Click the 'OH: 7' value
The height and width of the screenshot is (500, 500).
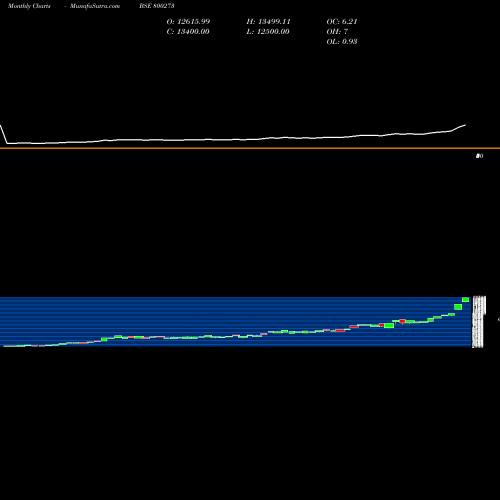coord(337,31)
